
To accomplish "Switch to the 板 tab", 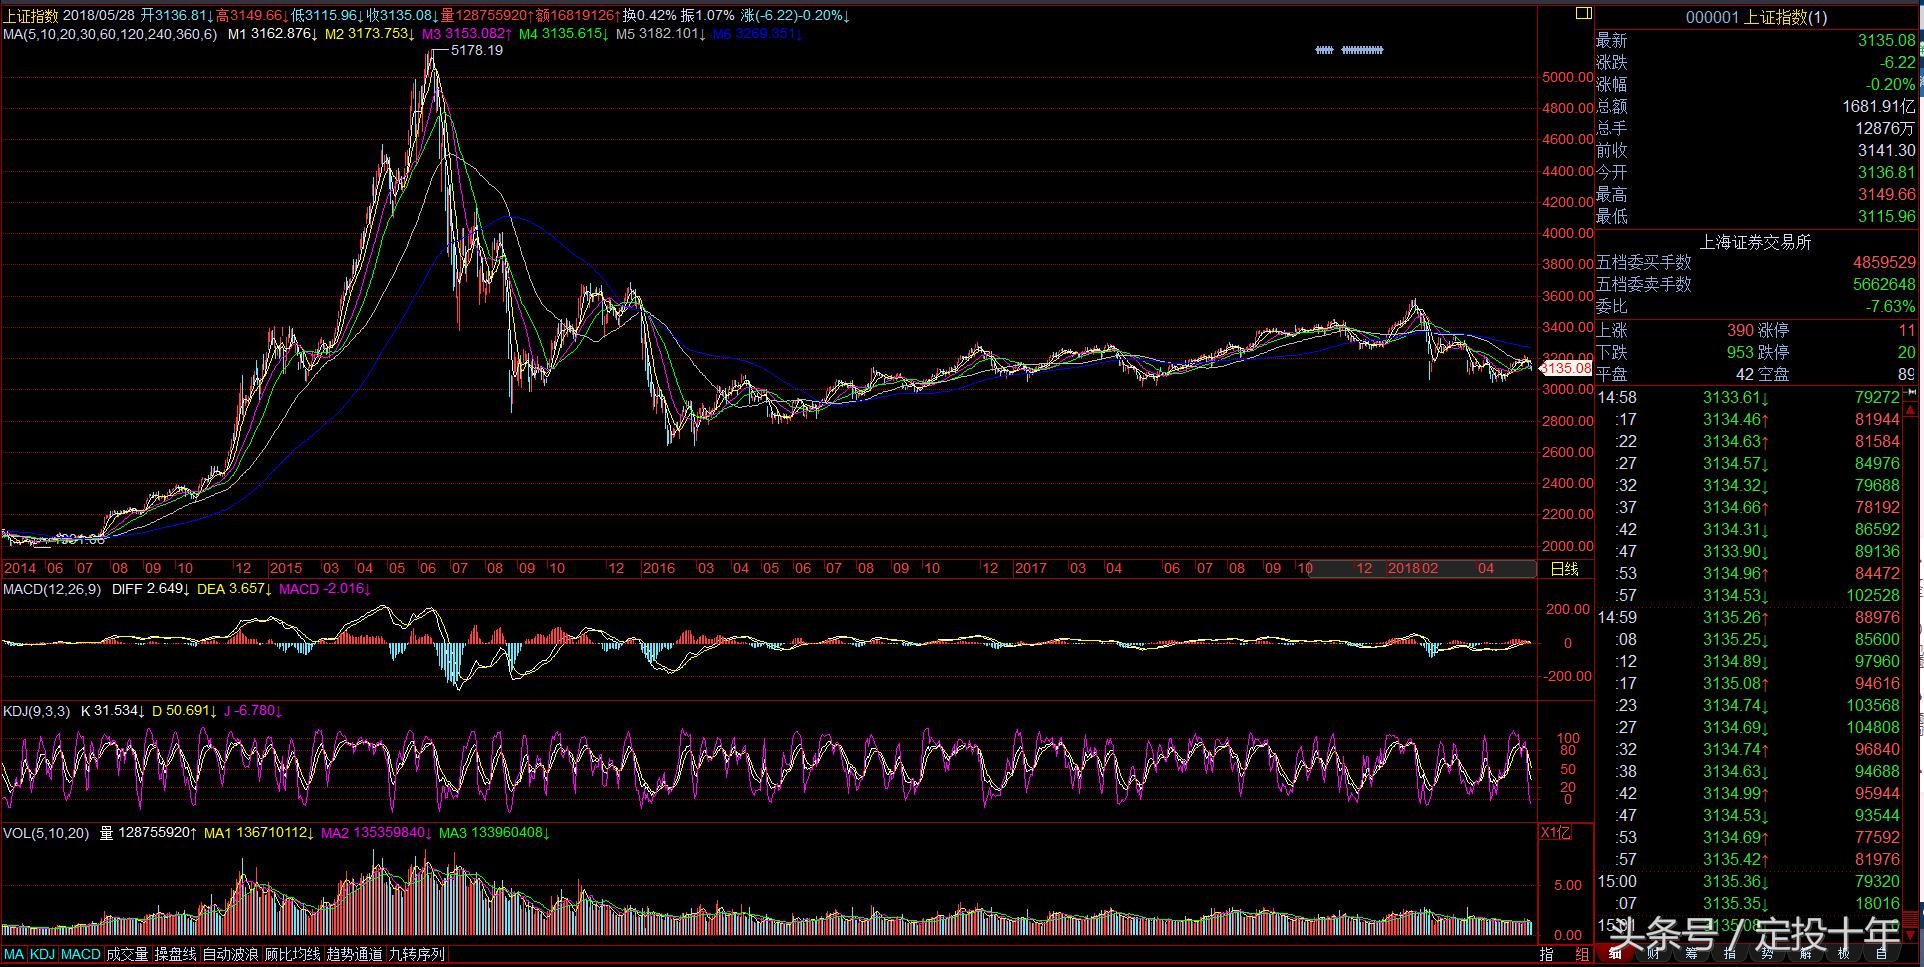I will [1843, 955].
